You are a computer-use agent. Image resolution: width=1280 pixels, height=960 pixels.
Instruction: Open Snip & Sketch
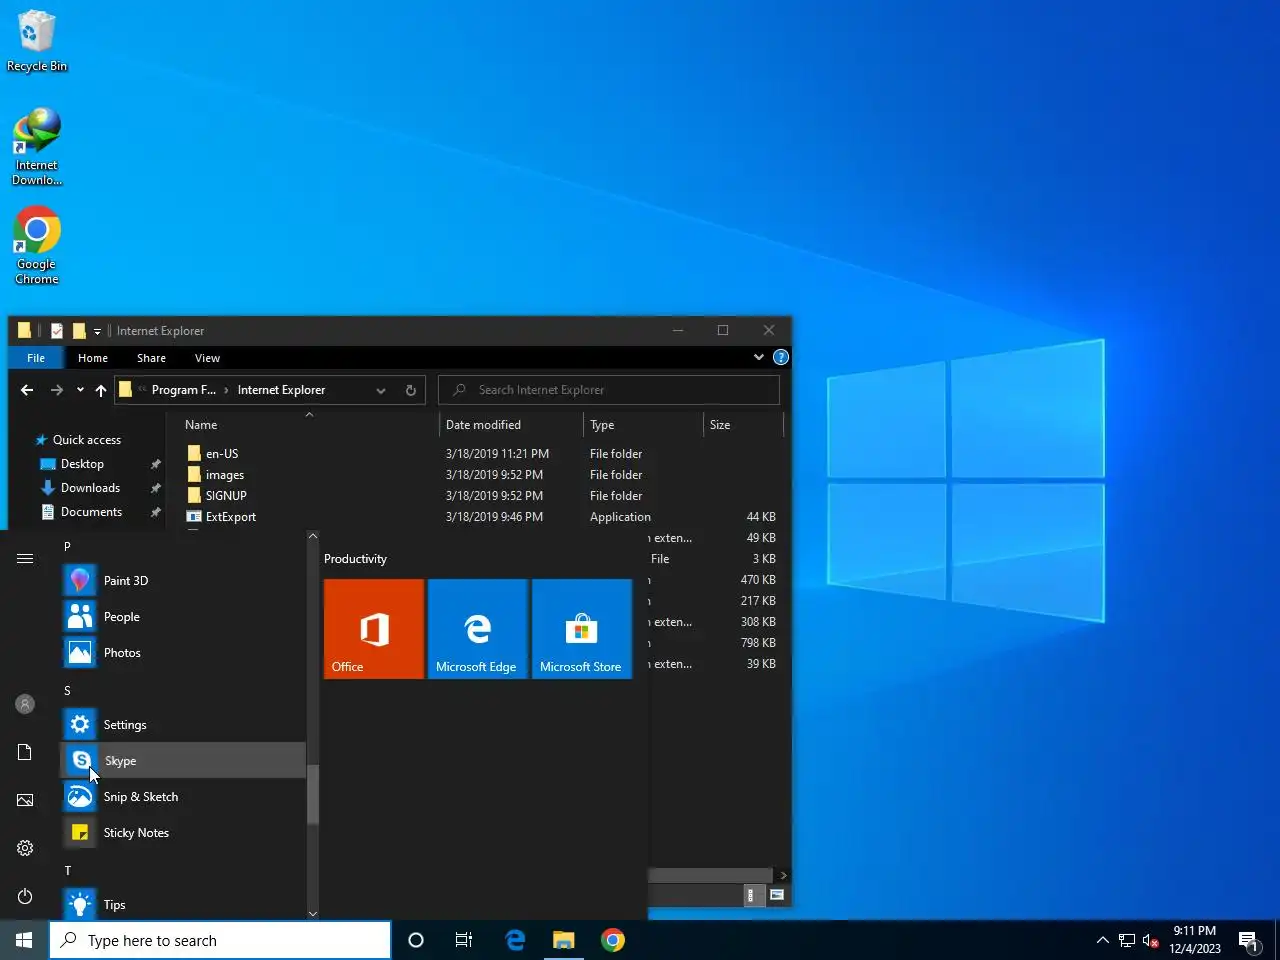pos(183,797)
